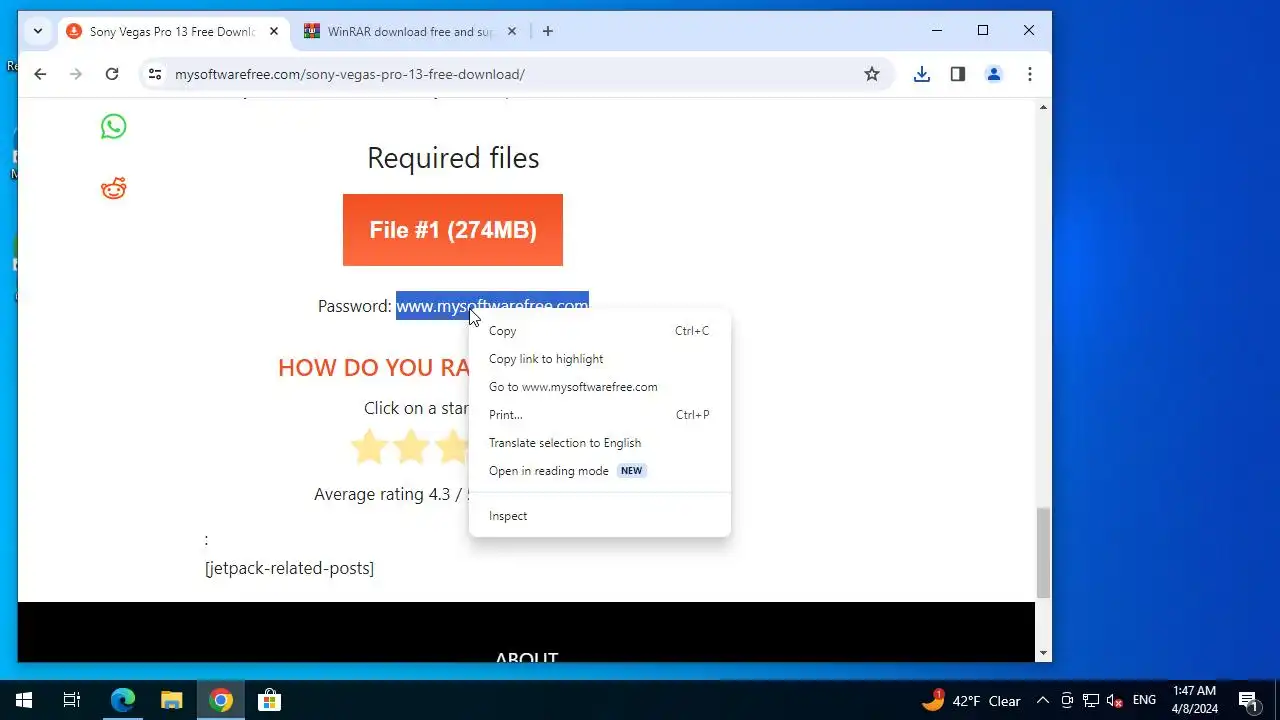The width and height of the screenshot is (1280, 720).
Task: Show hidden tray icons chevron
Action: click(1042, 700)
